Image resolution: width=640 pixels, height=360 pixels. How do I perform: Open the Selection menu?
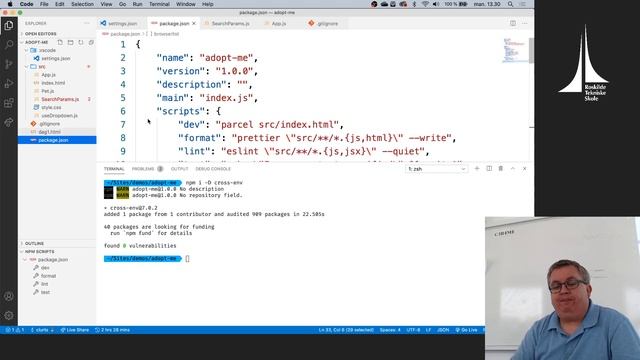(82, 4)
